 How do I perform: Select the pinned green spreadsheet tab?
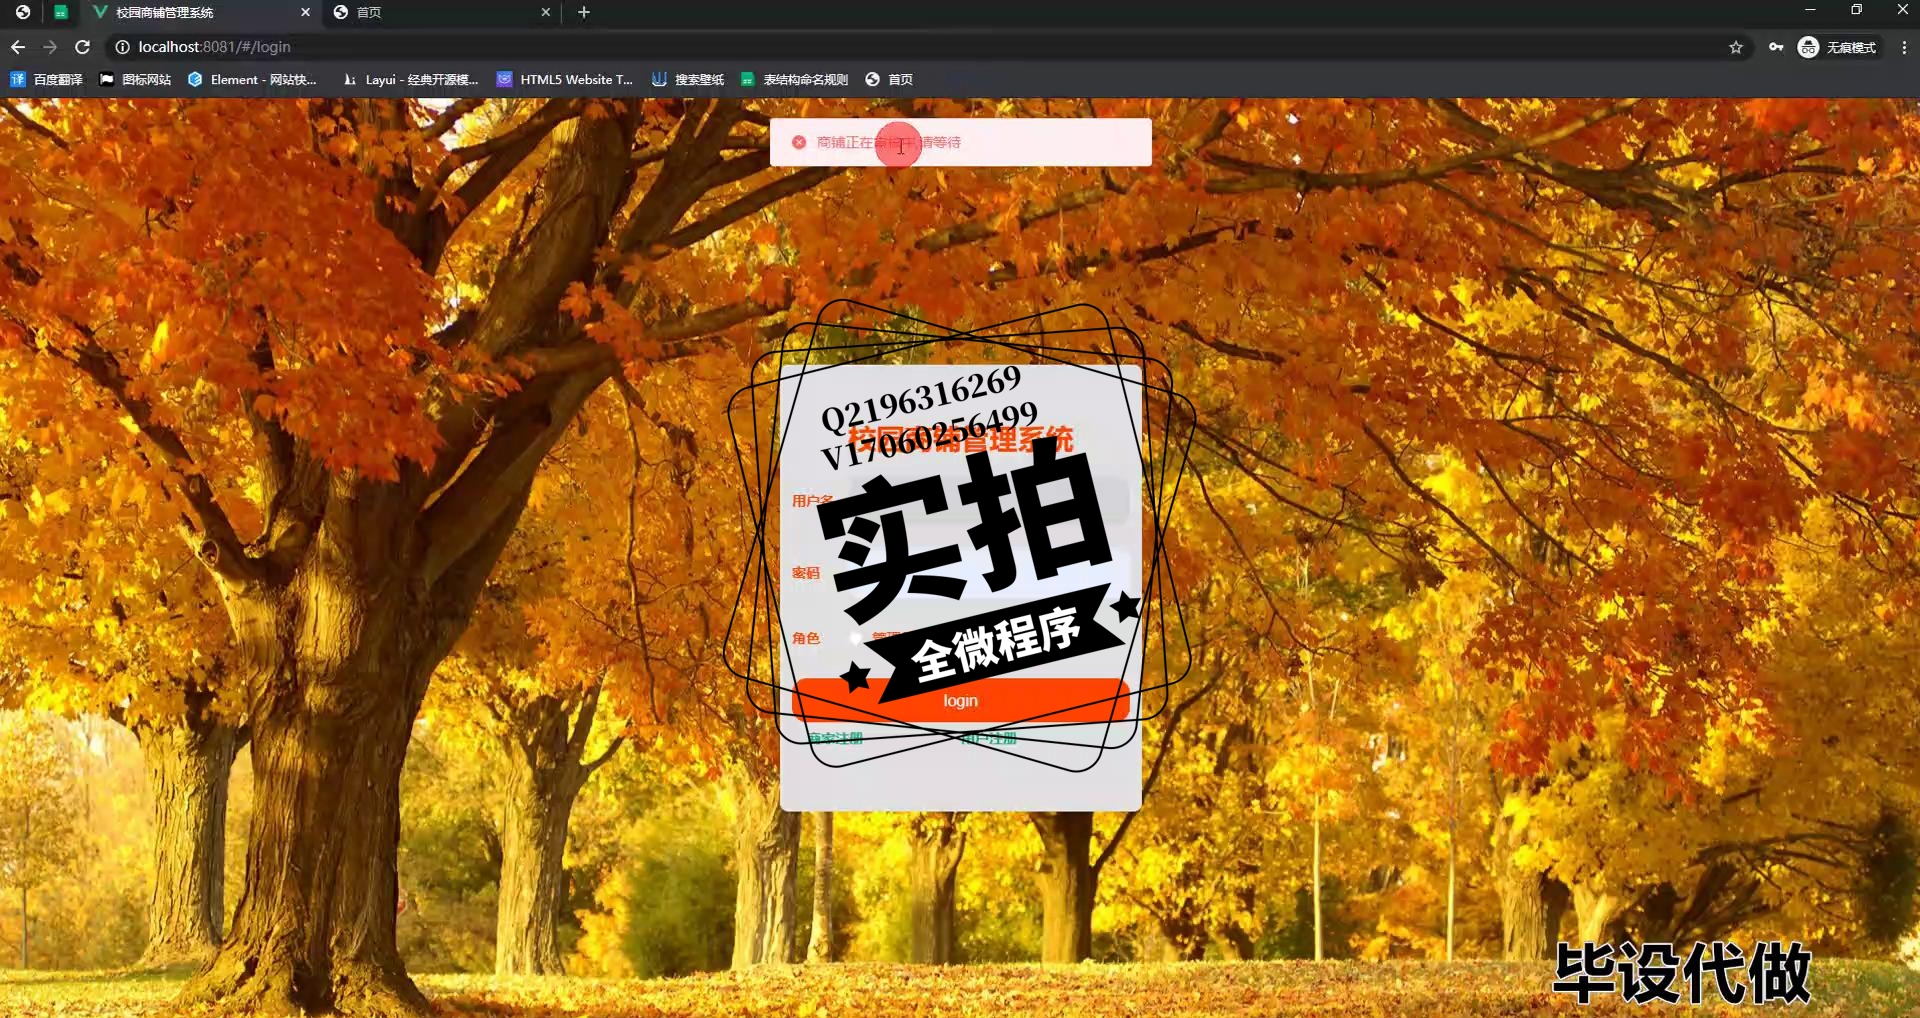tap(61, 12)
